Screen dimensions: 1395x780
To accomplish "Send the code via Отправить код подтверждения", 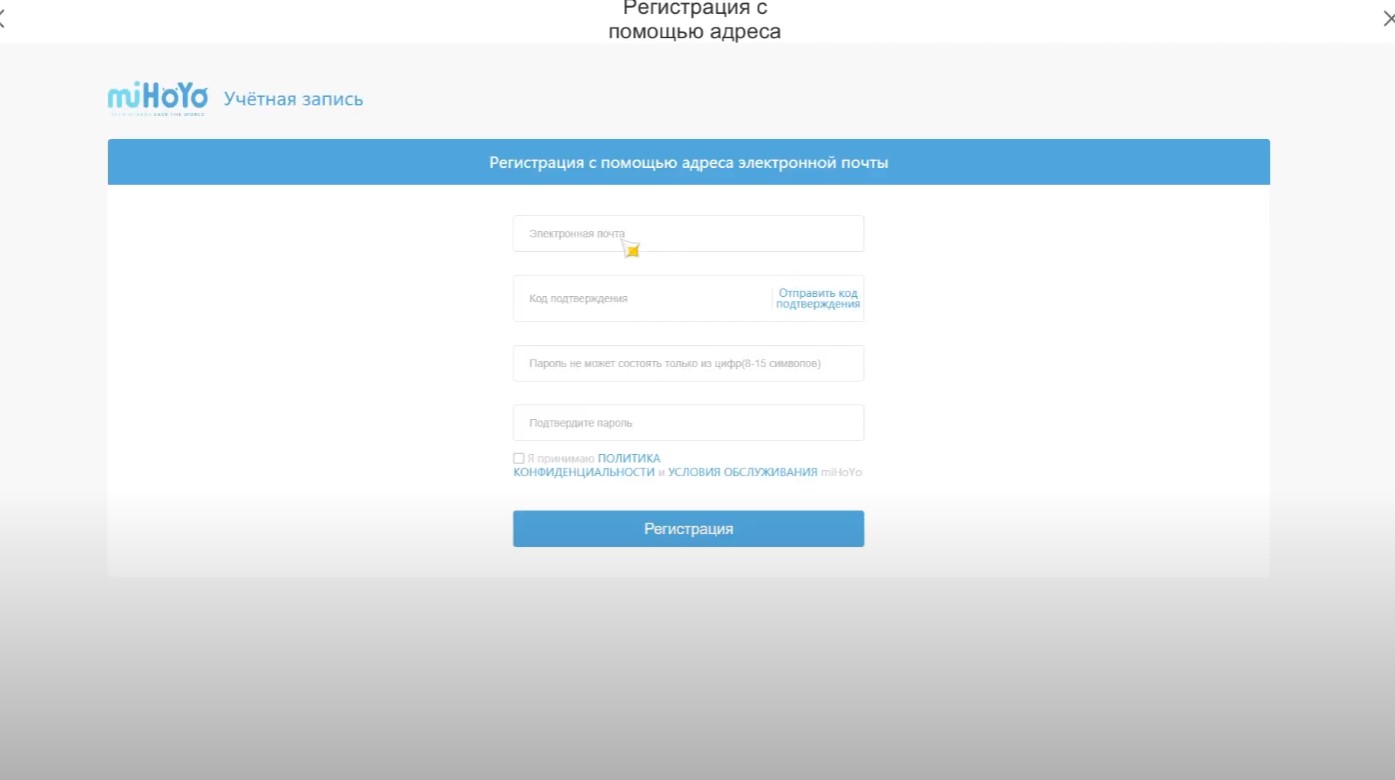I will point(818,299).
